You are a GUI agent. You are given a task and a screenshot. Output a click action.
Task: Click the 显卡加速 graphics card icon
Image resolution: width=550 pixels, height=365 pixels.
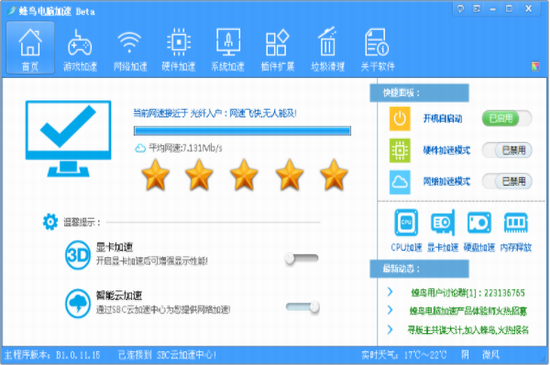pos(443,222)
